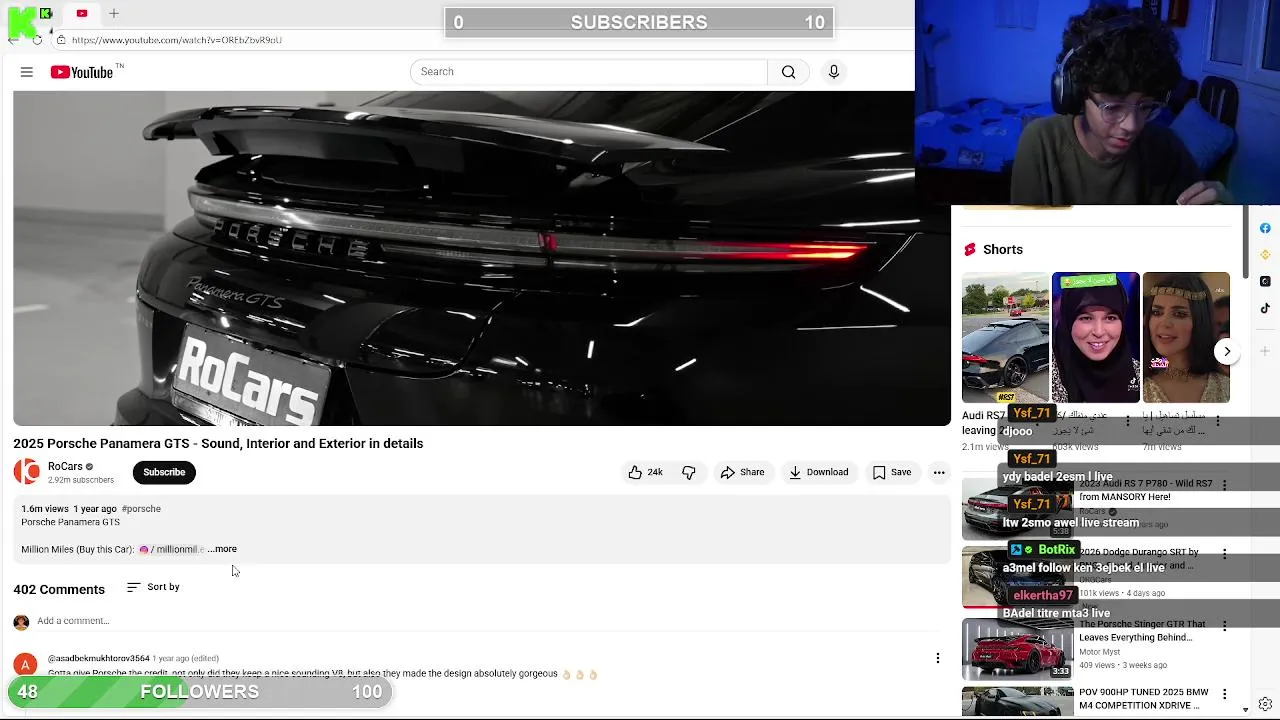
Task: Open options menu for Dodge Durango video
Action: point(1224,554)
